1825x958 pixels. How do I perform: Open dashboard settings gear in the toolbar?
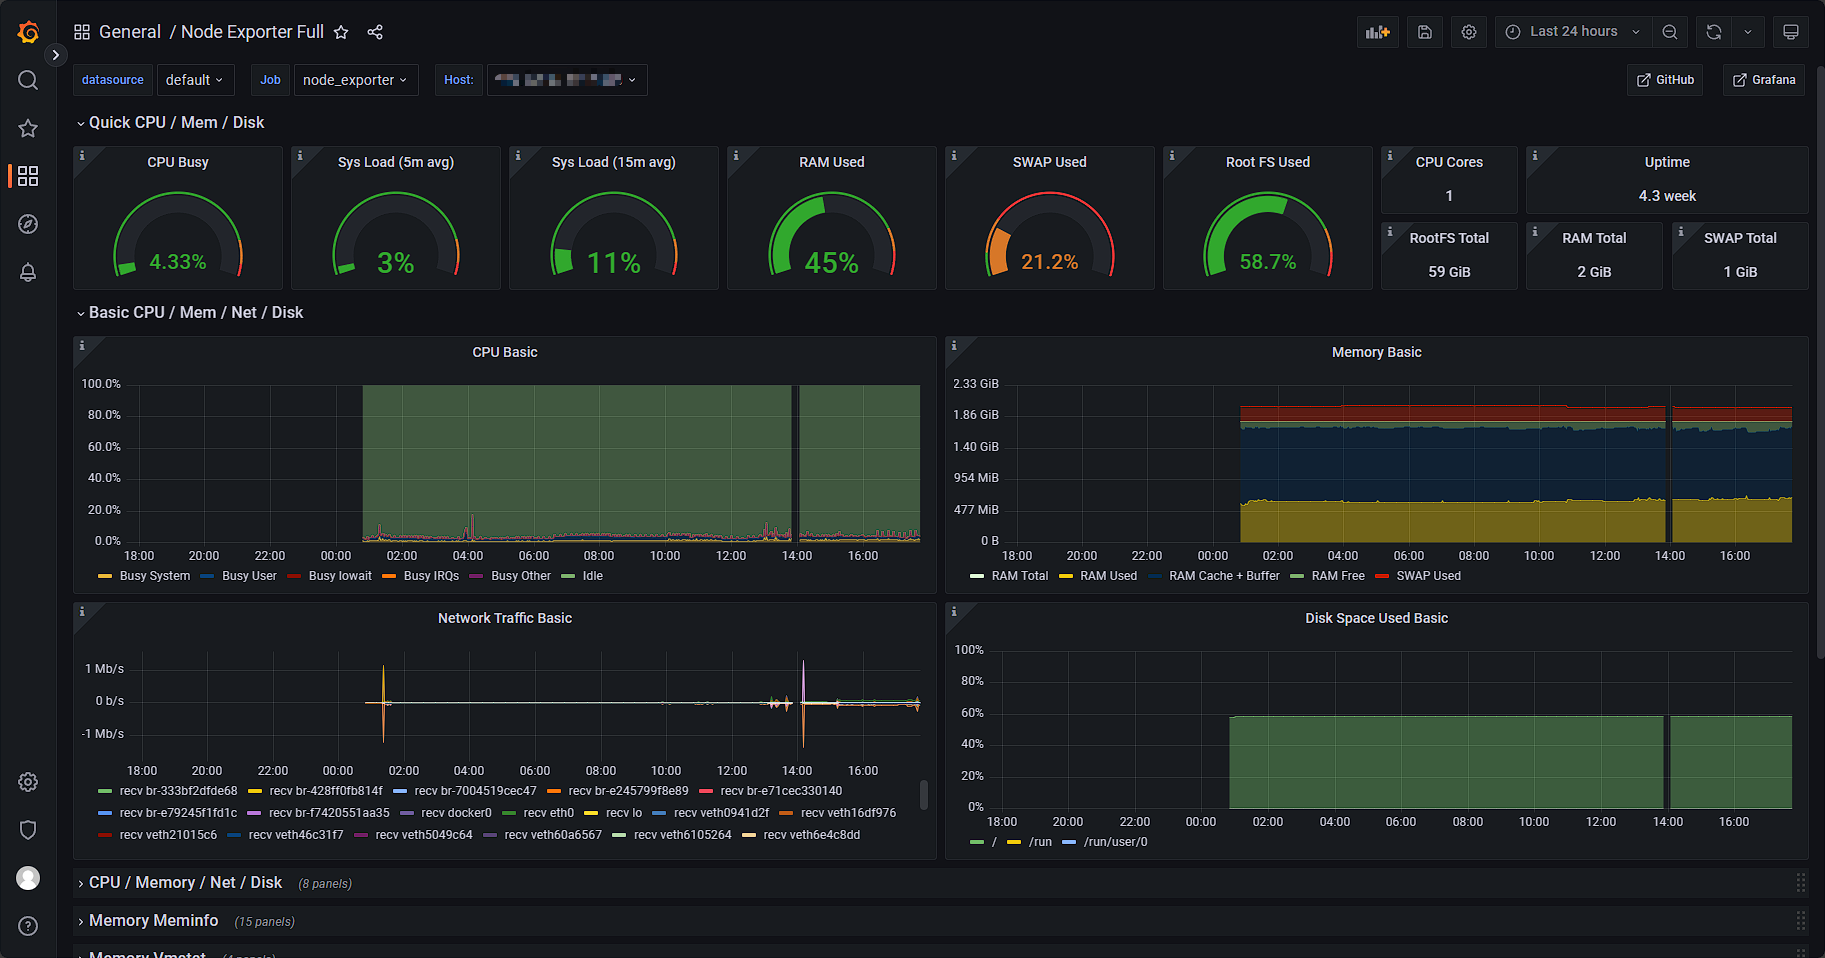(1469, 32)
